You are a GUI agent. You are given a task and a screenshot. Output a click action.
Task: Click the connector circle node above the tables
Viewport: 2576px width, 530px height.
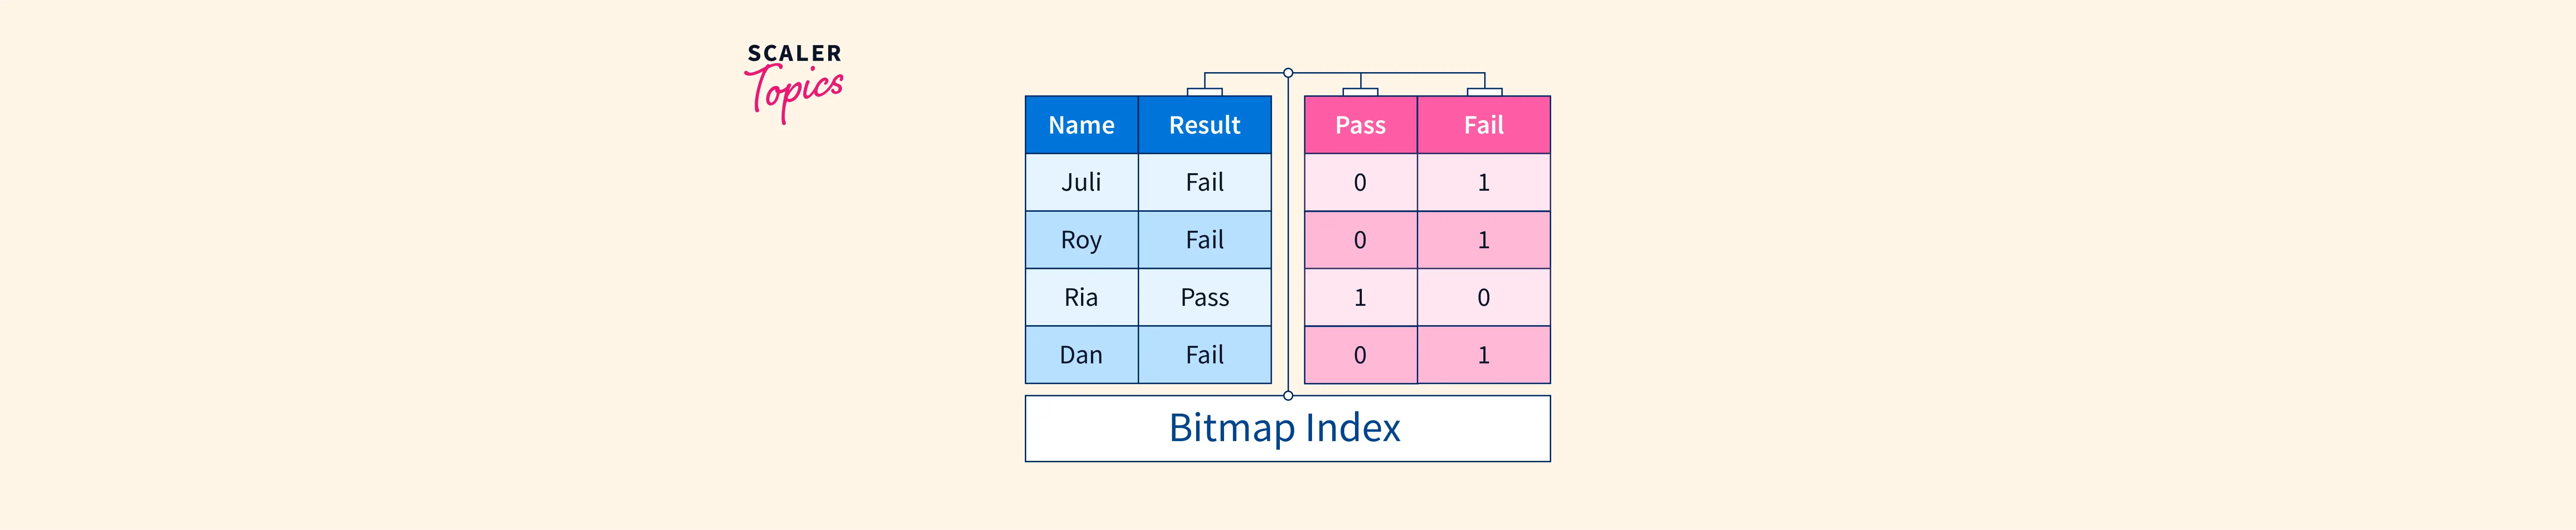1288,73
